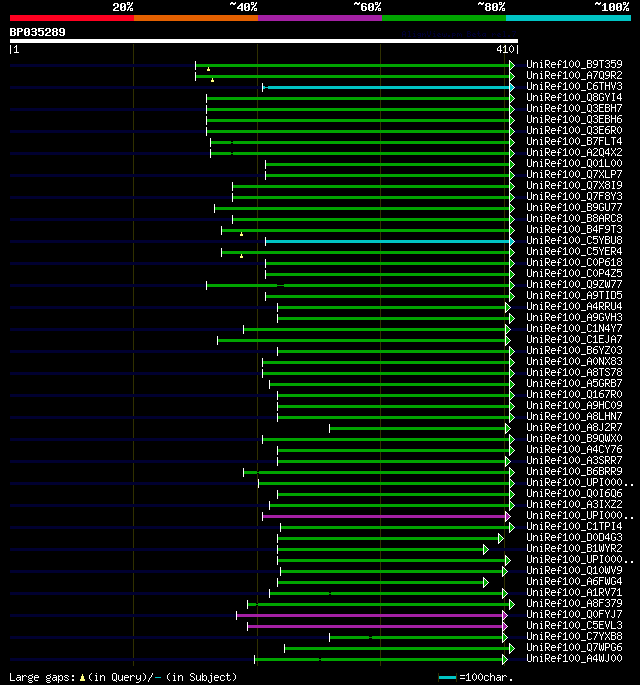Select the UniRef100_Q7WPG6 label

(574, 647)
